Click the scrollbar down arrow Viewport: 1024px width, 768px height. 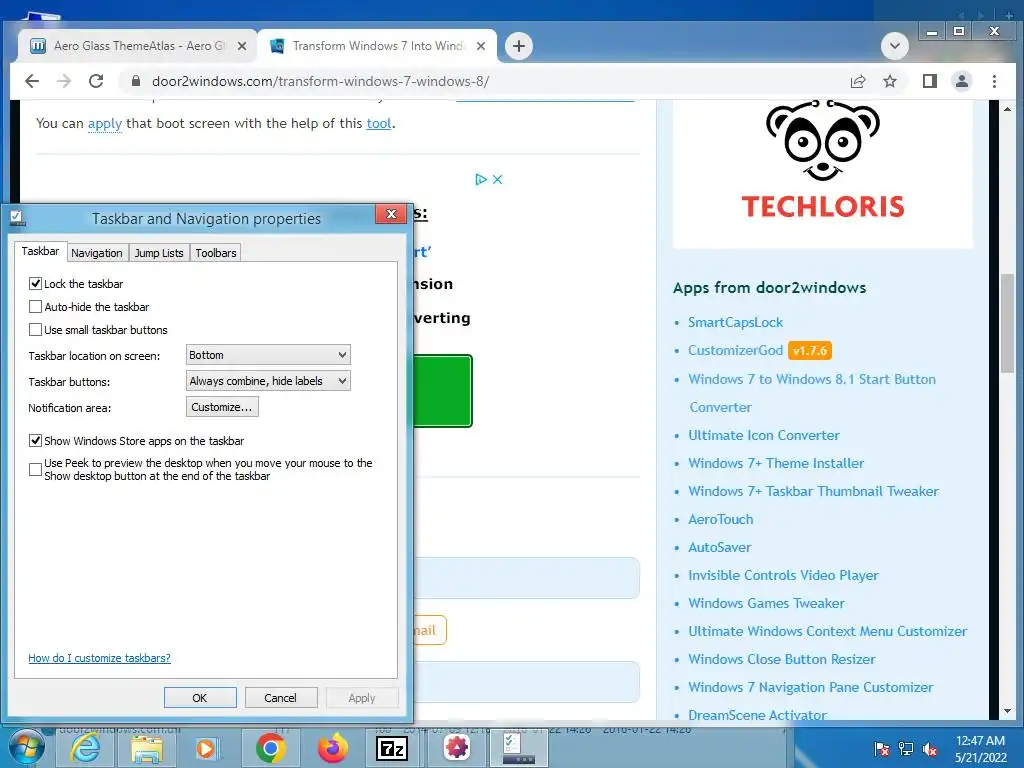1007,711
